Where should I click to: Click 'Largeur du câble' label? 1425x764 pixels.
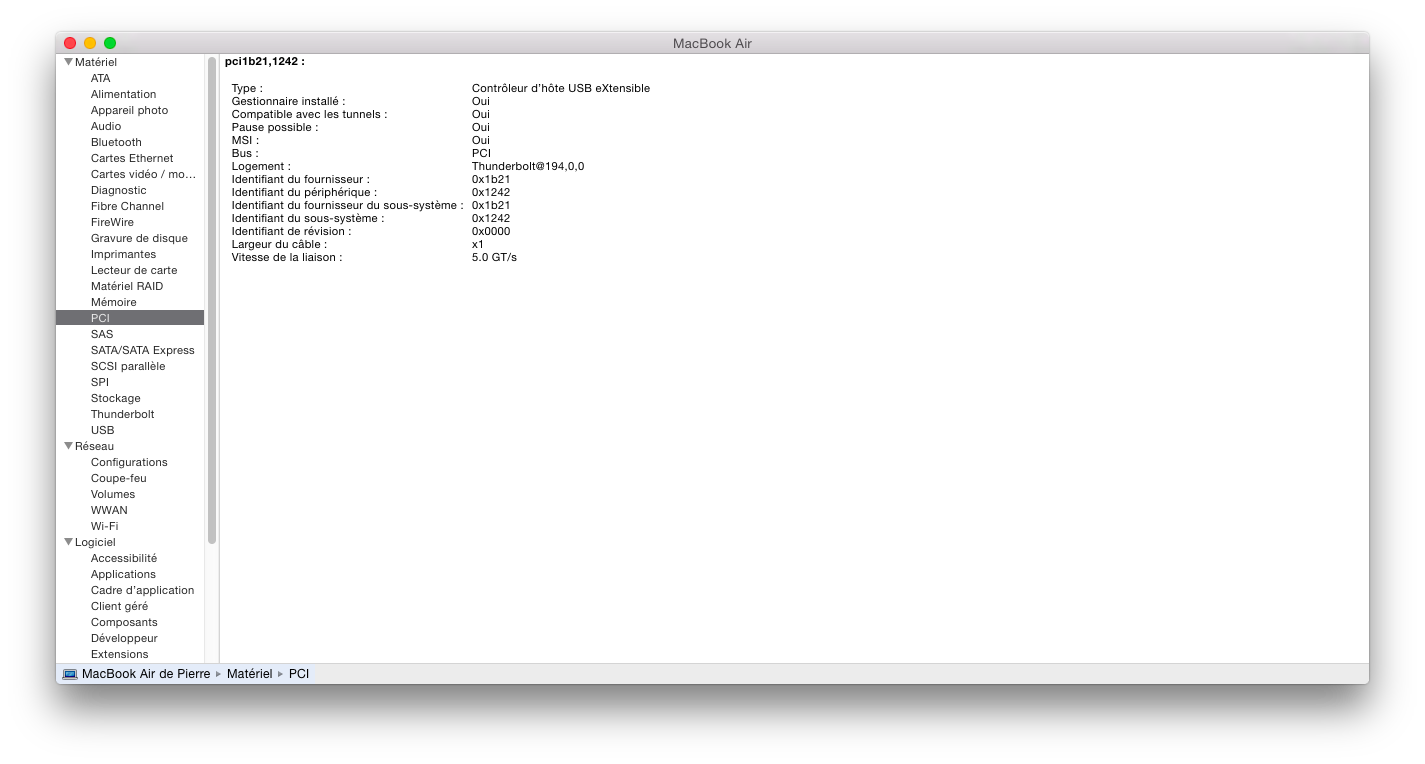click(280, 244)
